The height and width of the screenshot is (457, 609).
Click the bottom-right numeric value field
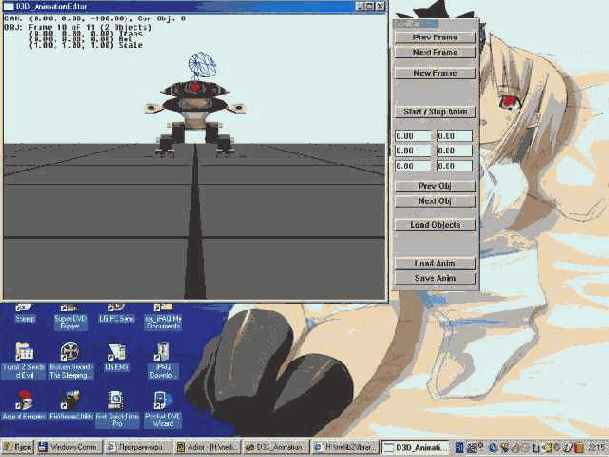(x=454, y=166)
